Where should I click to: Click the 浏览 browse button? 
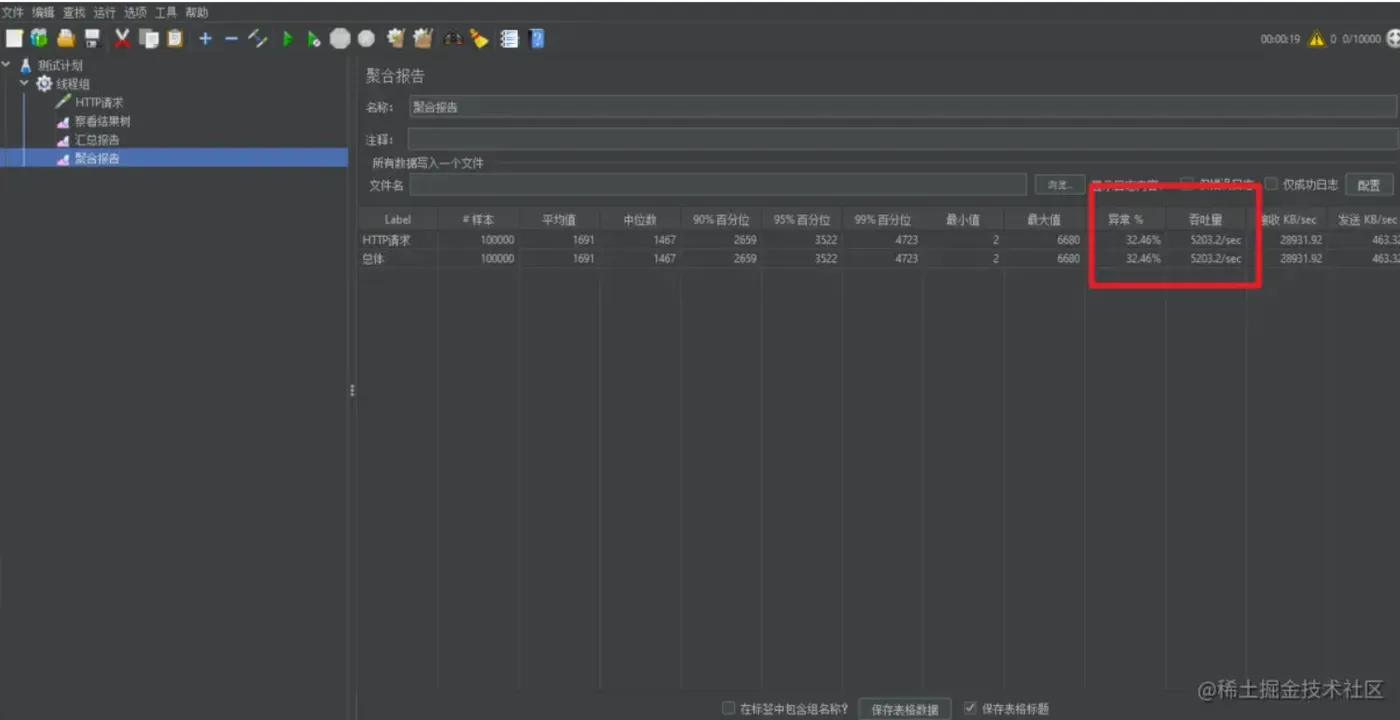(1059, 185)
